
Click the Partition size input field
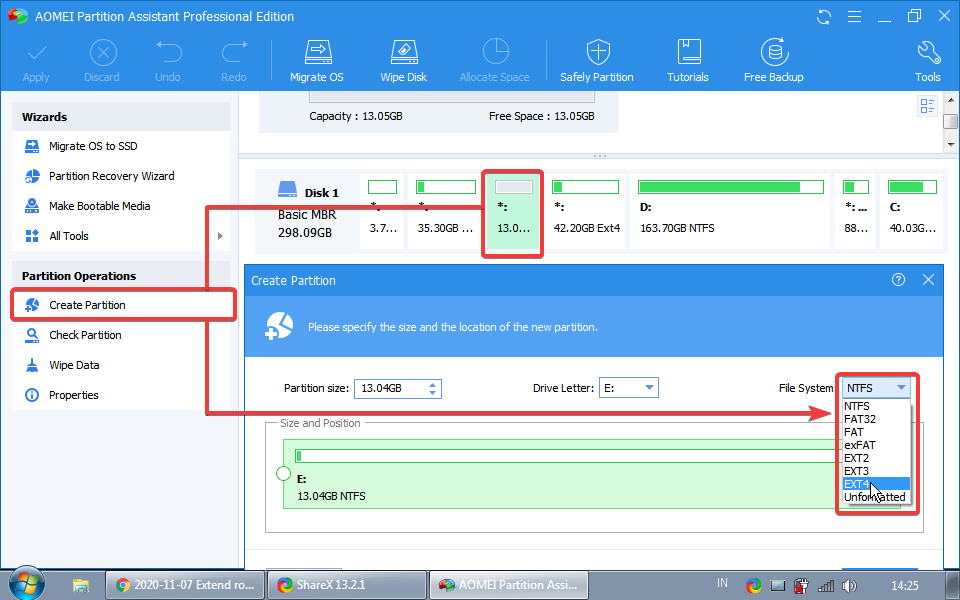390,388
